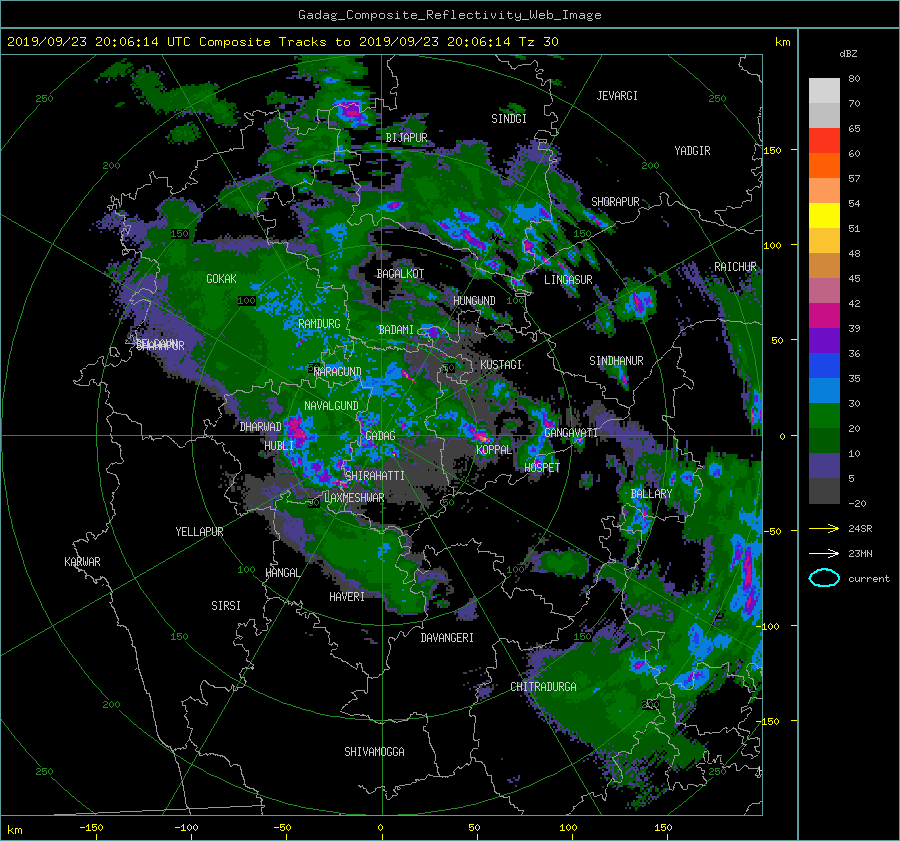The height and width of the screenshot is (841, 900).
Task: Click the YADGIR city label
Action: coord(692,151)
